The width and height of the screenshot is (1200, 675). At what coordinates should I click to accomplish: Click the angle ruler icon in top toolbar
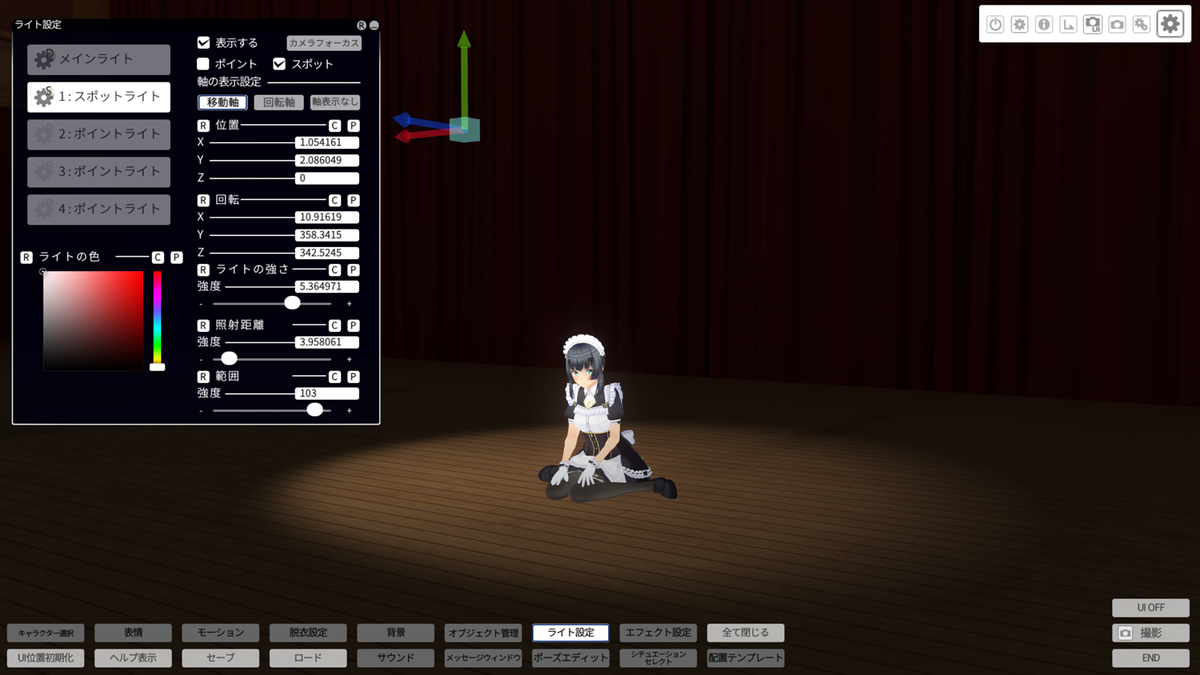coord(1068,24)
